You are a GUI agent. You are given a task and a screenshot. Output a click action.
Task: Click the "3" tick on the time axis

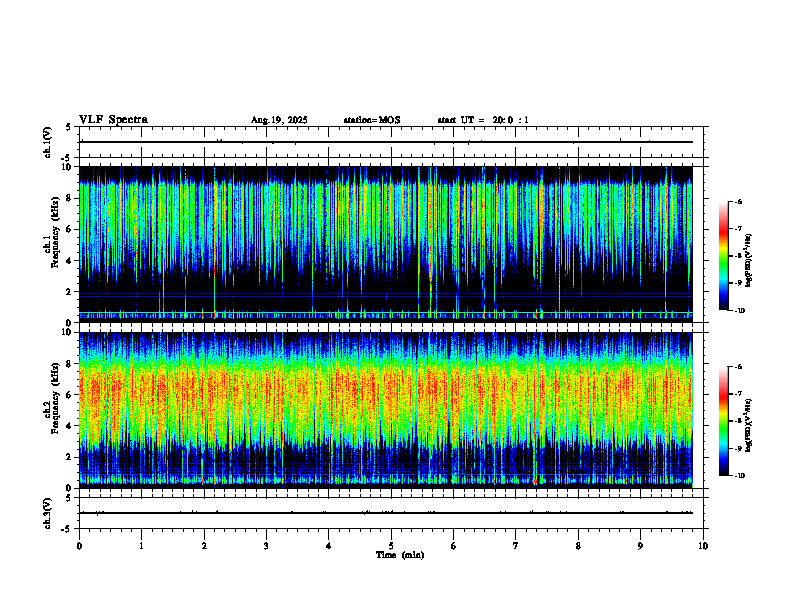tap(267, 546)
